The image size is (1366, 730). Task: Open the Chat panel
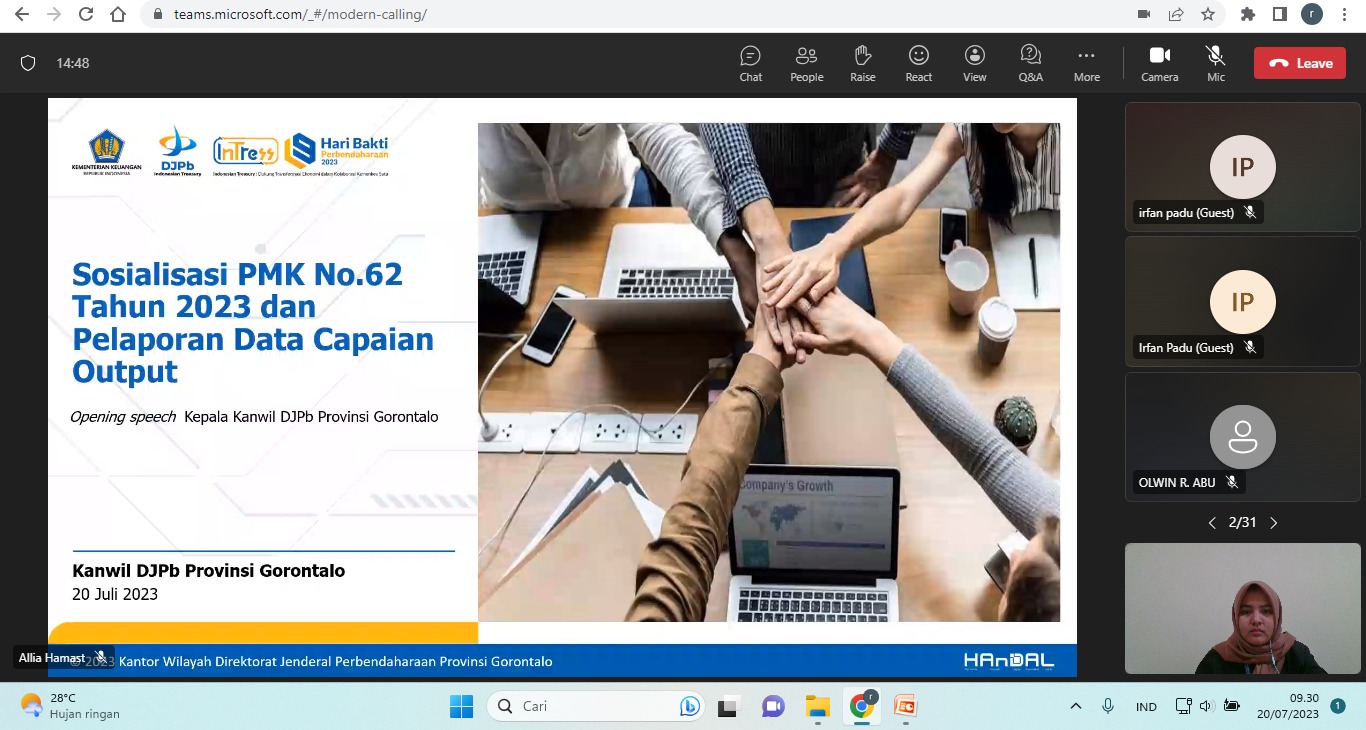pos(750,63)
